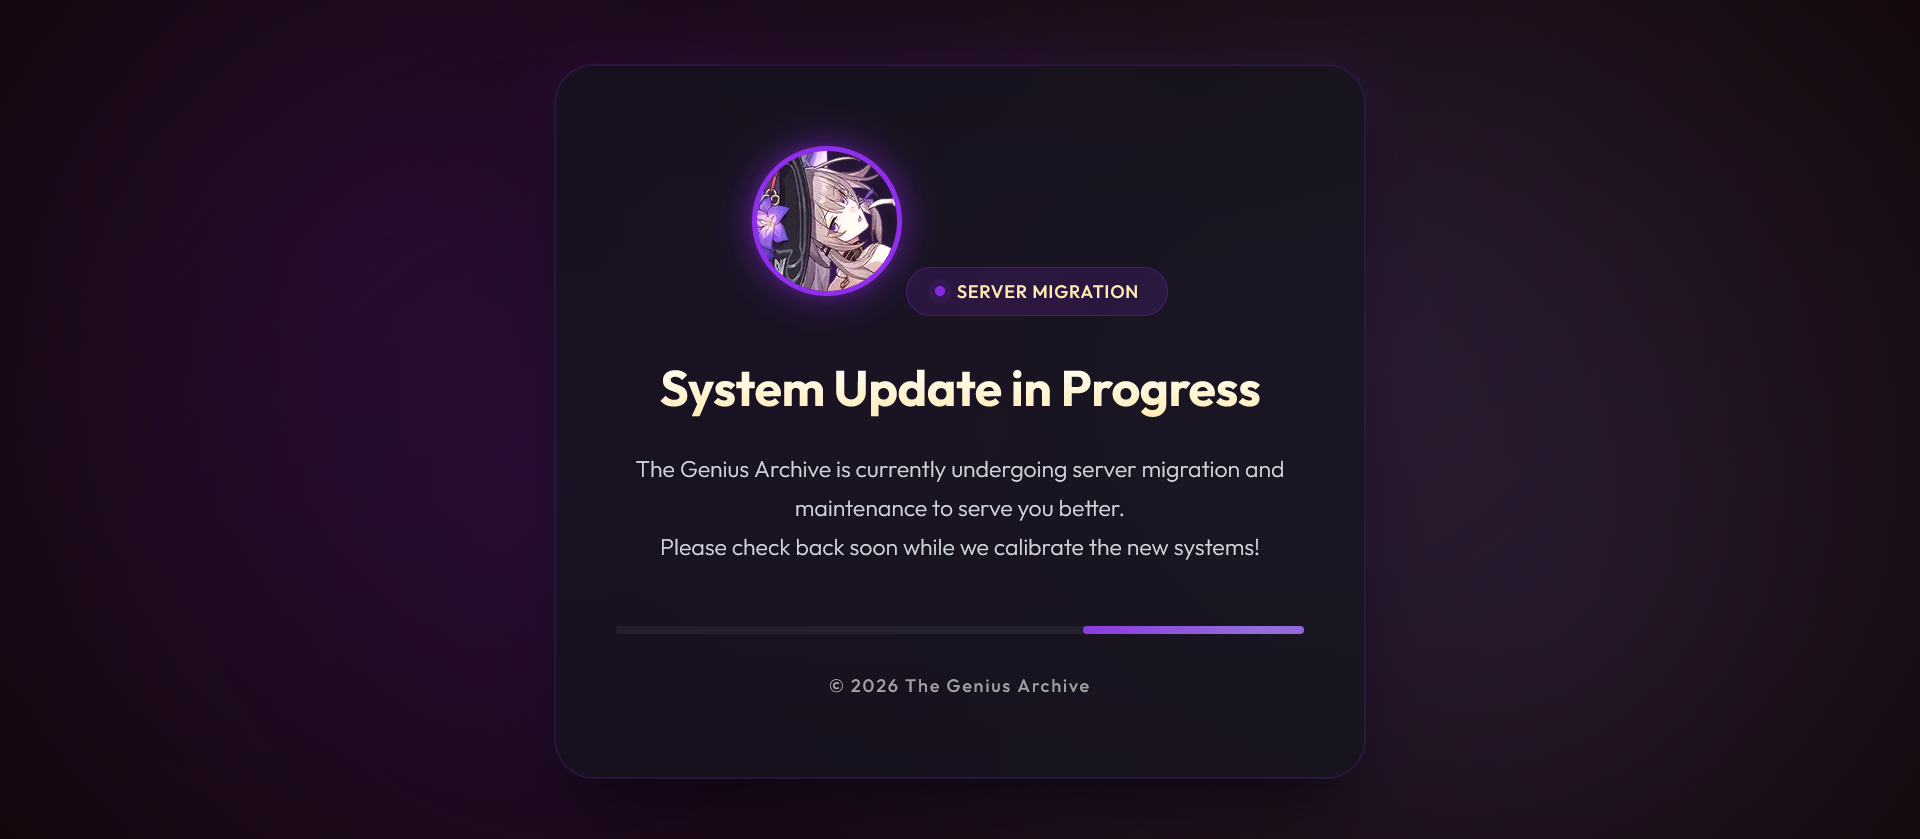Click the copyright 2026 footer text

tap(960, 686)
